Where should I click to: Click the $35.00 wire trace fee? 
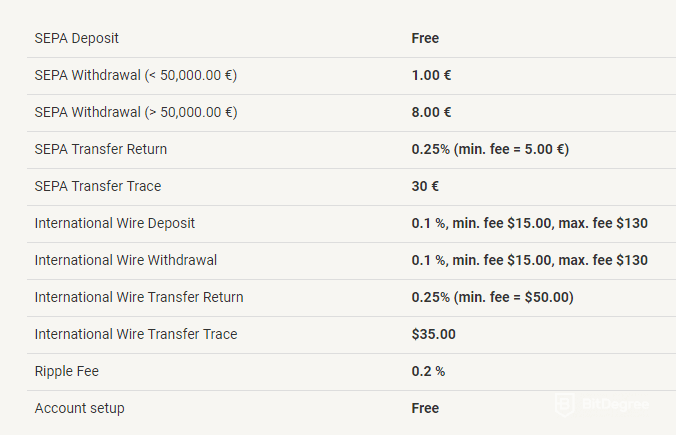[x=433, y=334]
